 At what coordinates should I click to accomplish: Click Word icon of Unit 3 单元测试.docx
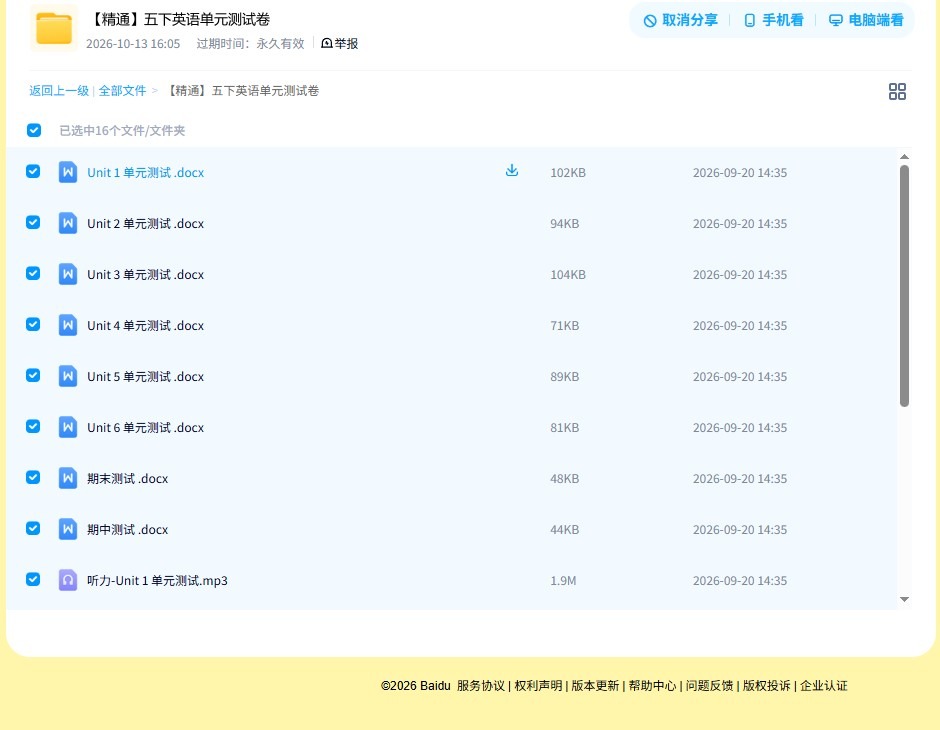pos(68,274)
